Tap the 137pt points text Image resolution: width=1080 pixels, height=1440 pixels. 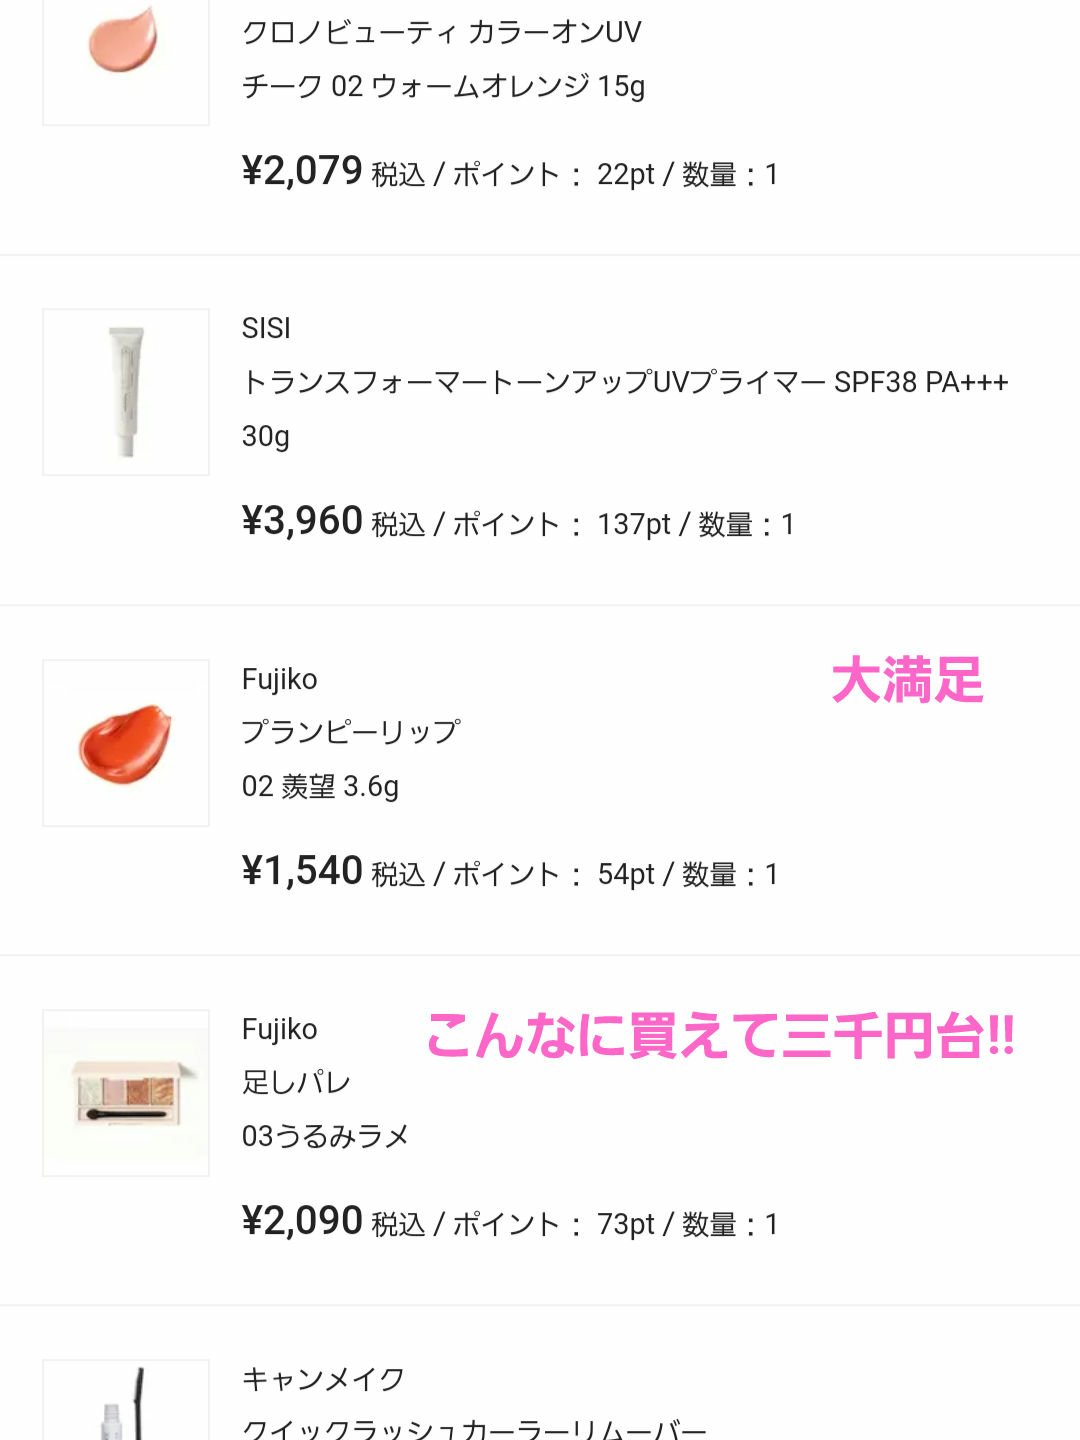[x=633, y=524]
